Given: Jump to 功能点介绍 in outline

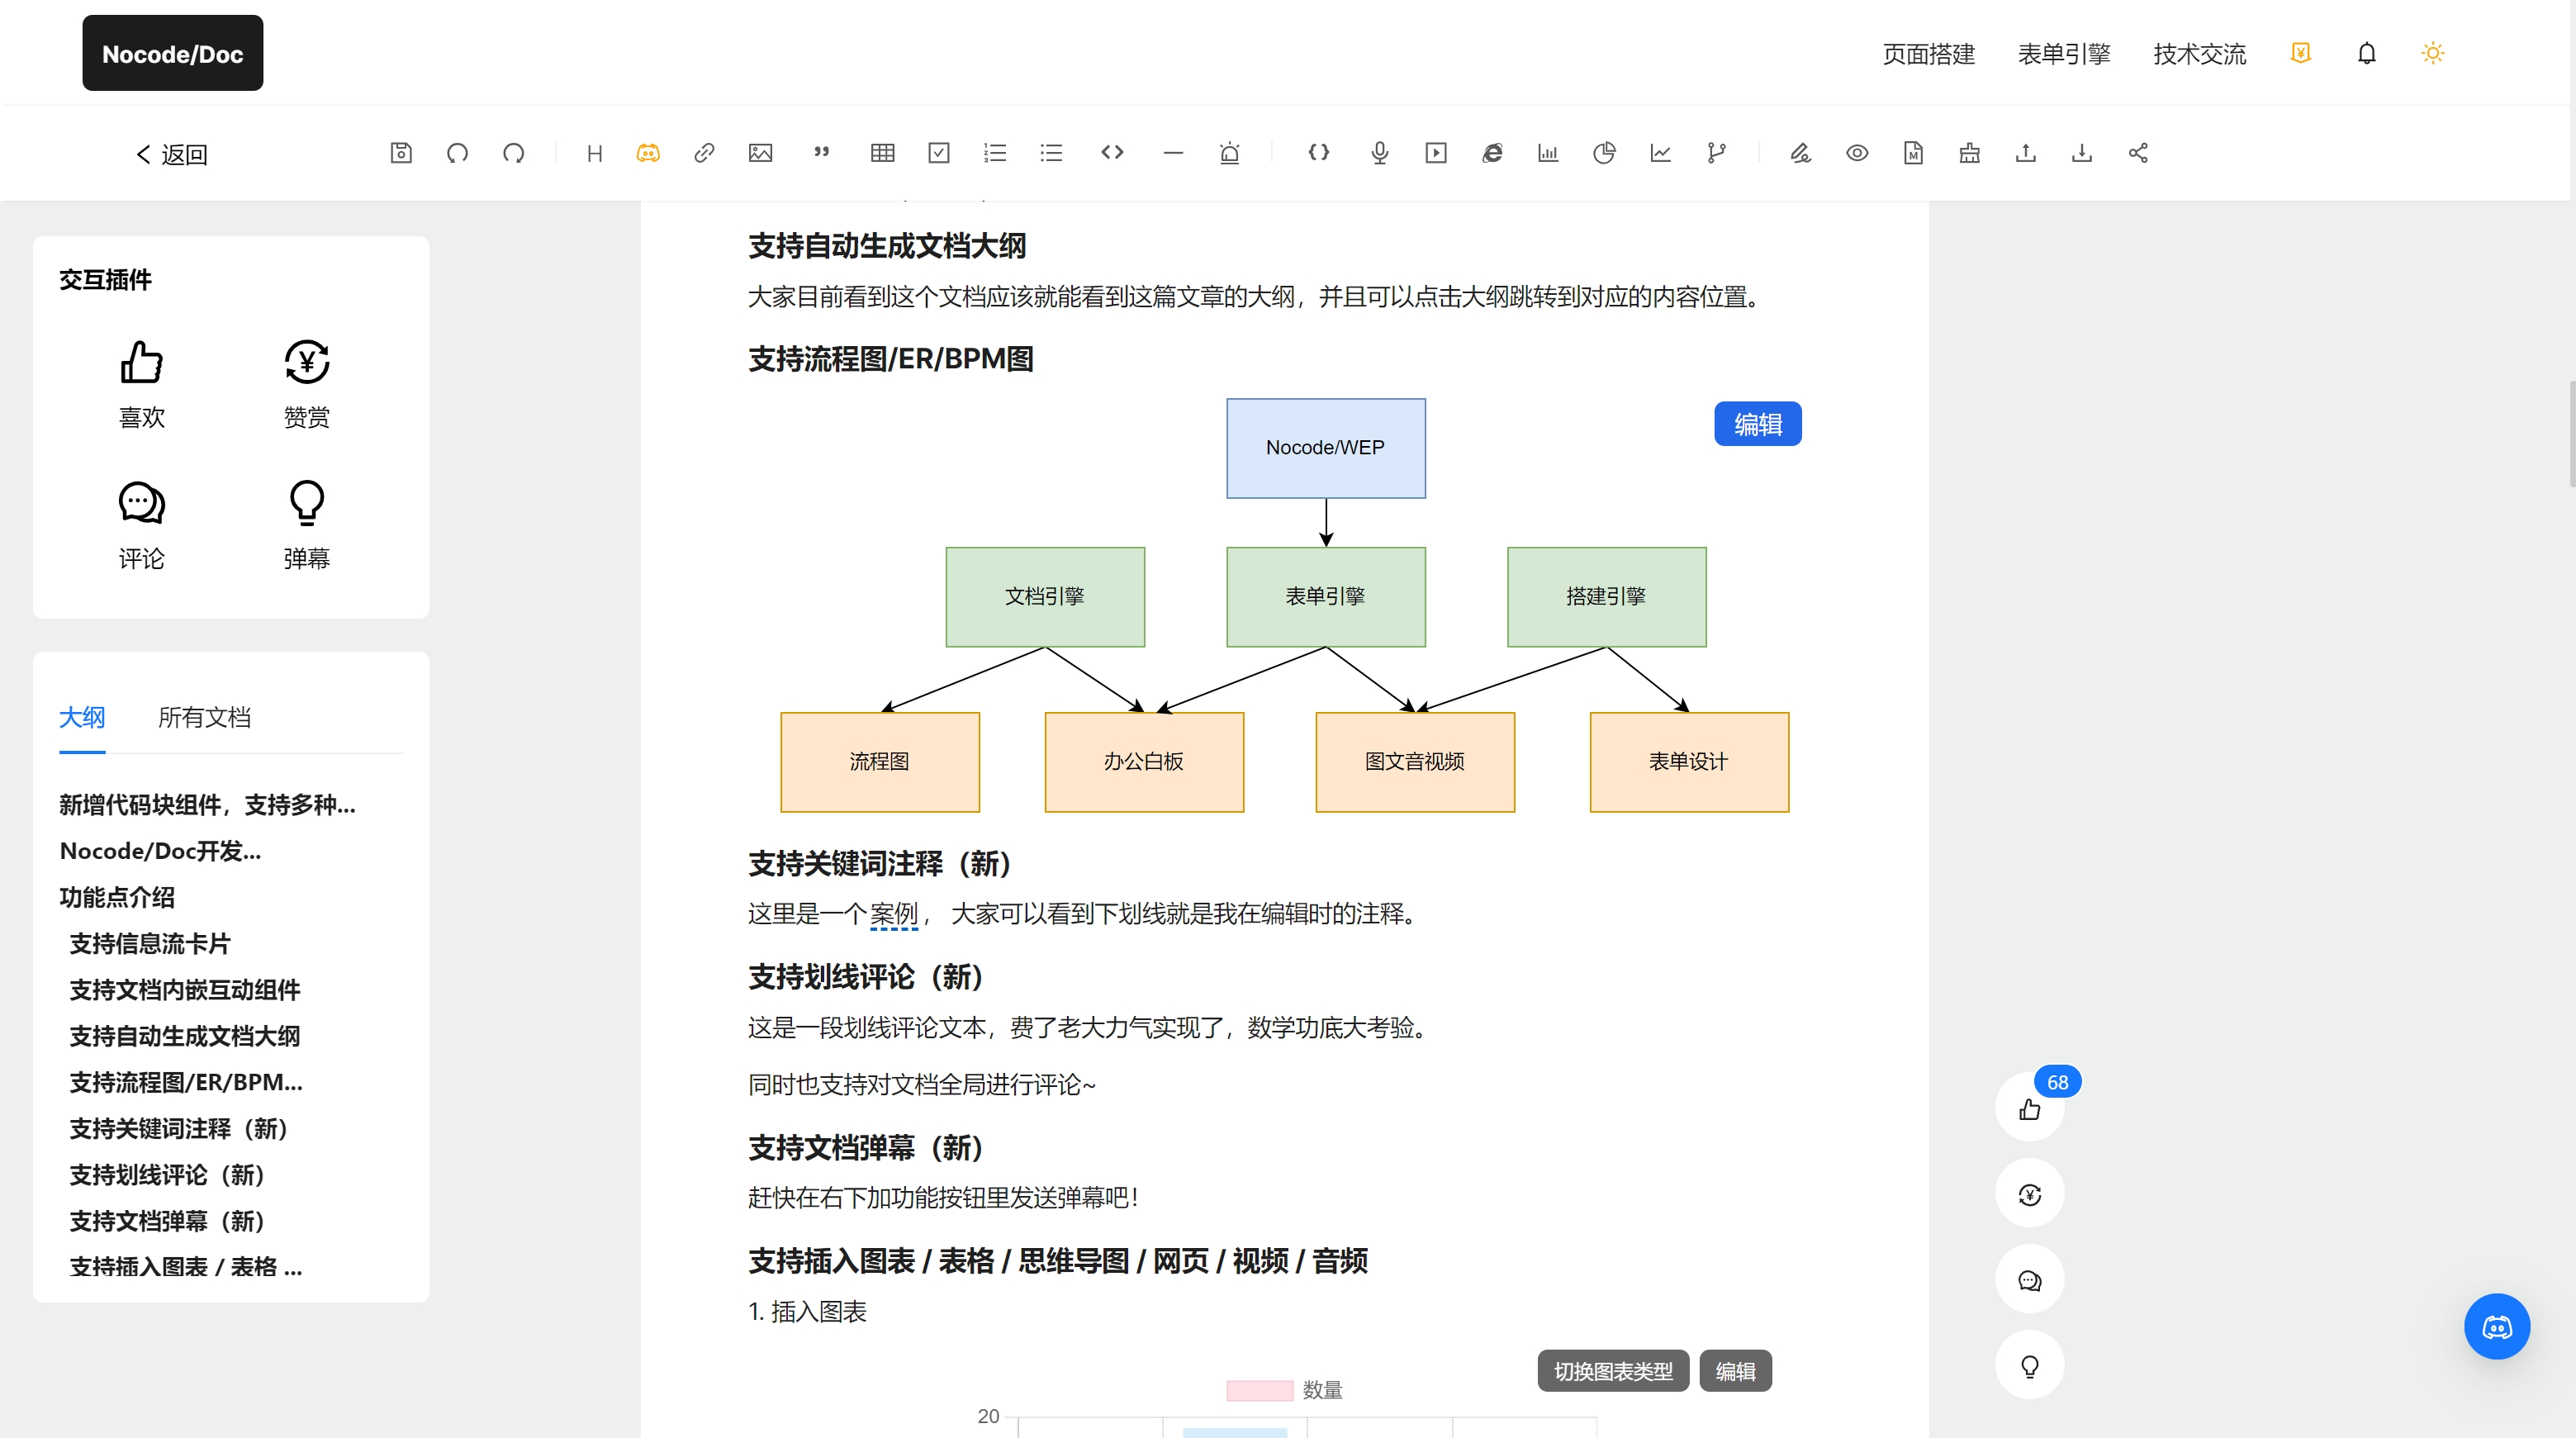Looking at the screenshot, I should click(x=117, y=897).
